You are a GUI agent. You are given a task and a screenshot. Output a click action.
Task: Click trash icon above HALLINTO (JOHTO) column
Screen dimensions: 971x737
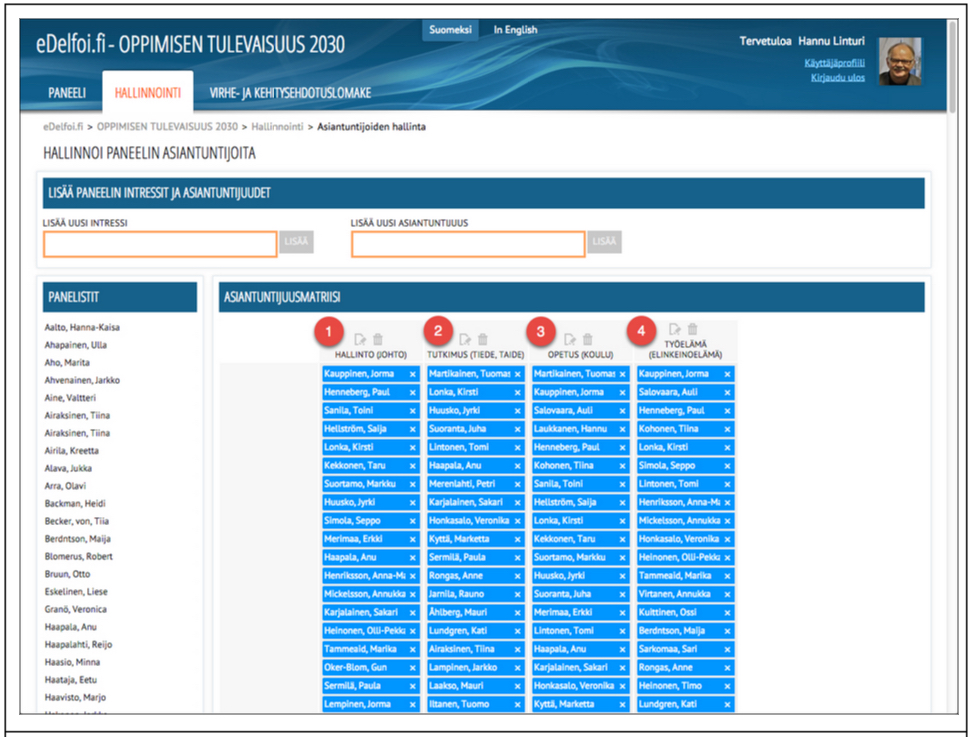tap(377, 340)
